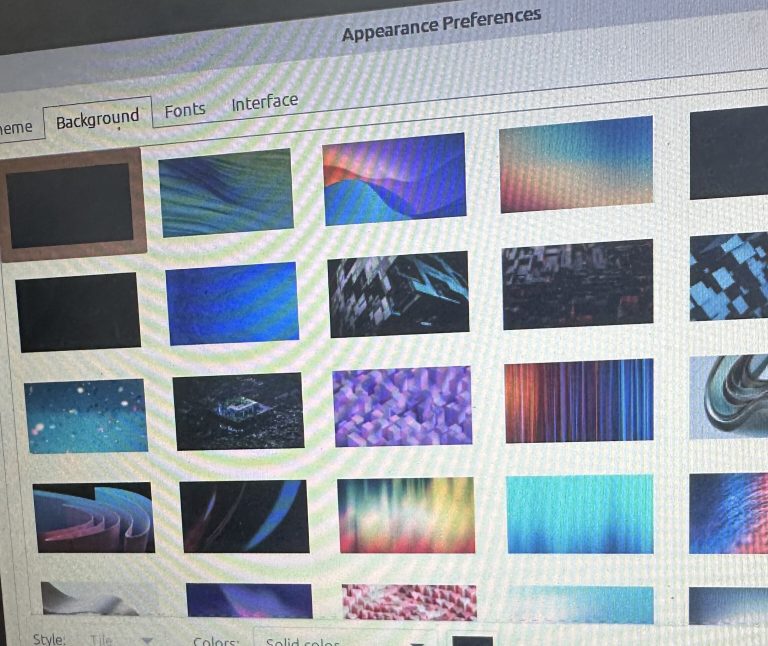Pick the purple and blue mountain waves wallpaper
The height and width of the screenshot is (646, 768).
pyautogui.click(x=395, y=178)
